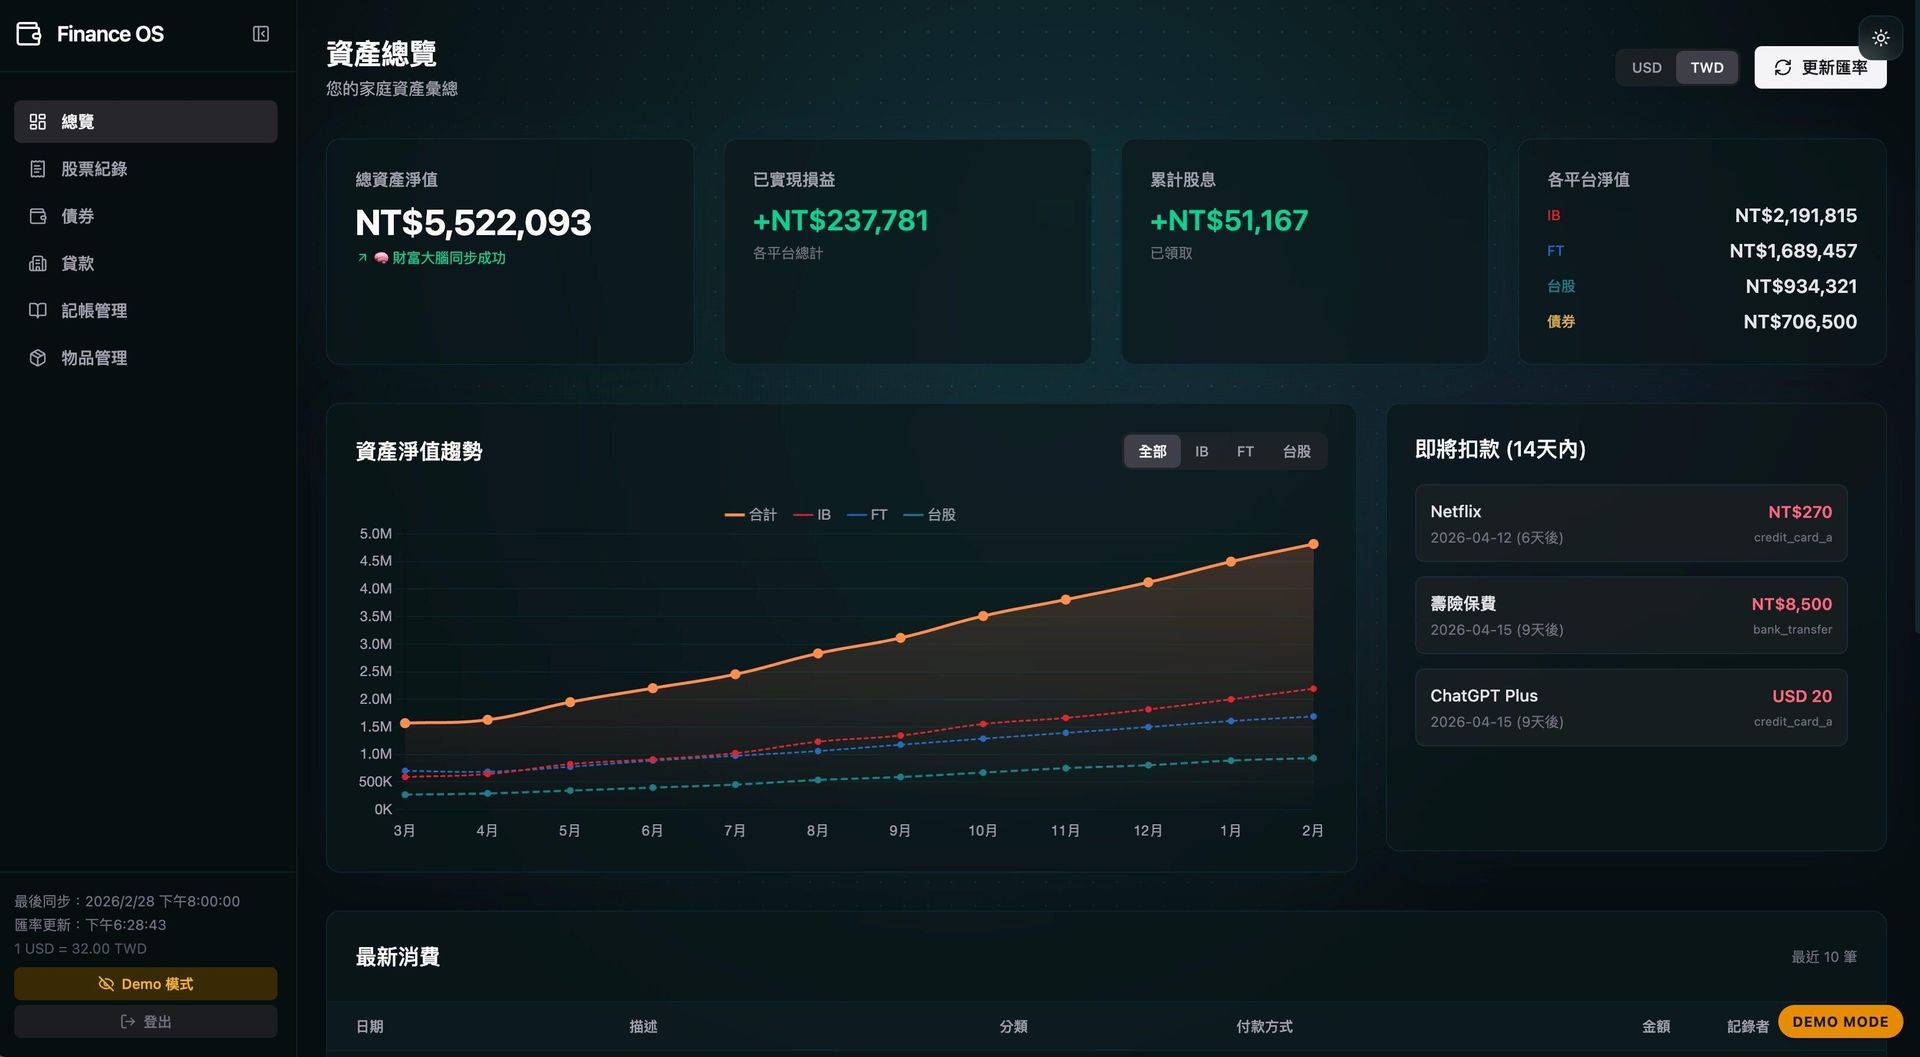Viewport: 1920px width, 1057px height.
Task: Disable Demo 模式
Action: (145, 983)
